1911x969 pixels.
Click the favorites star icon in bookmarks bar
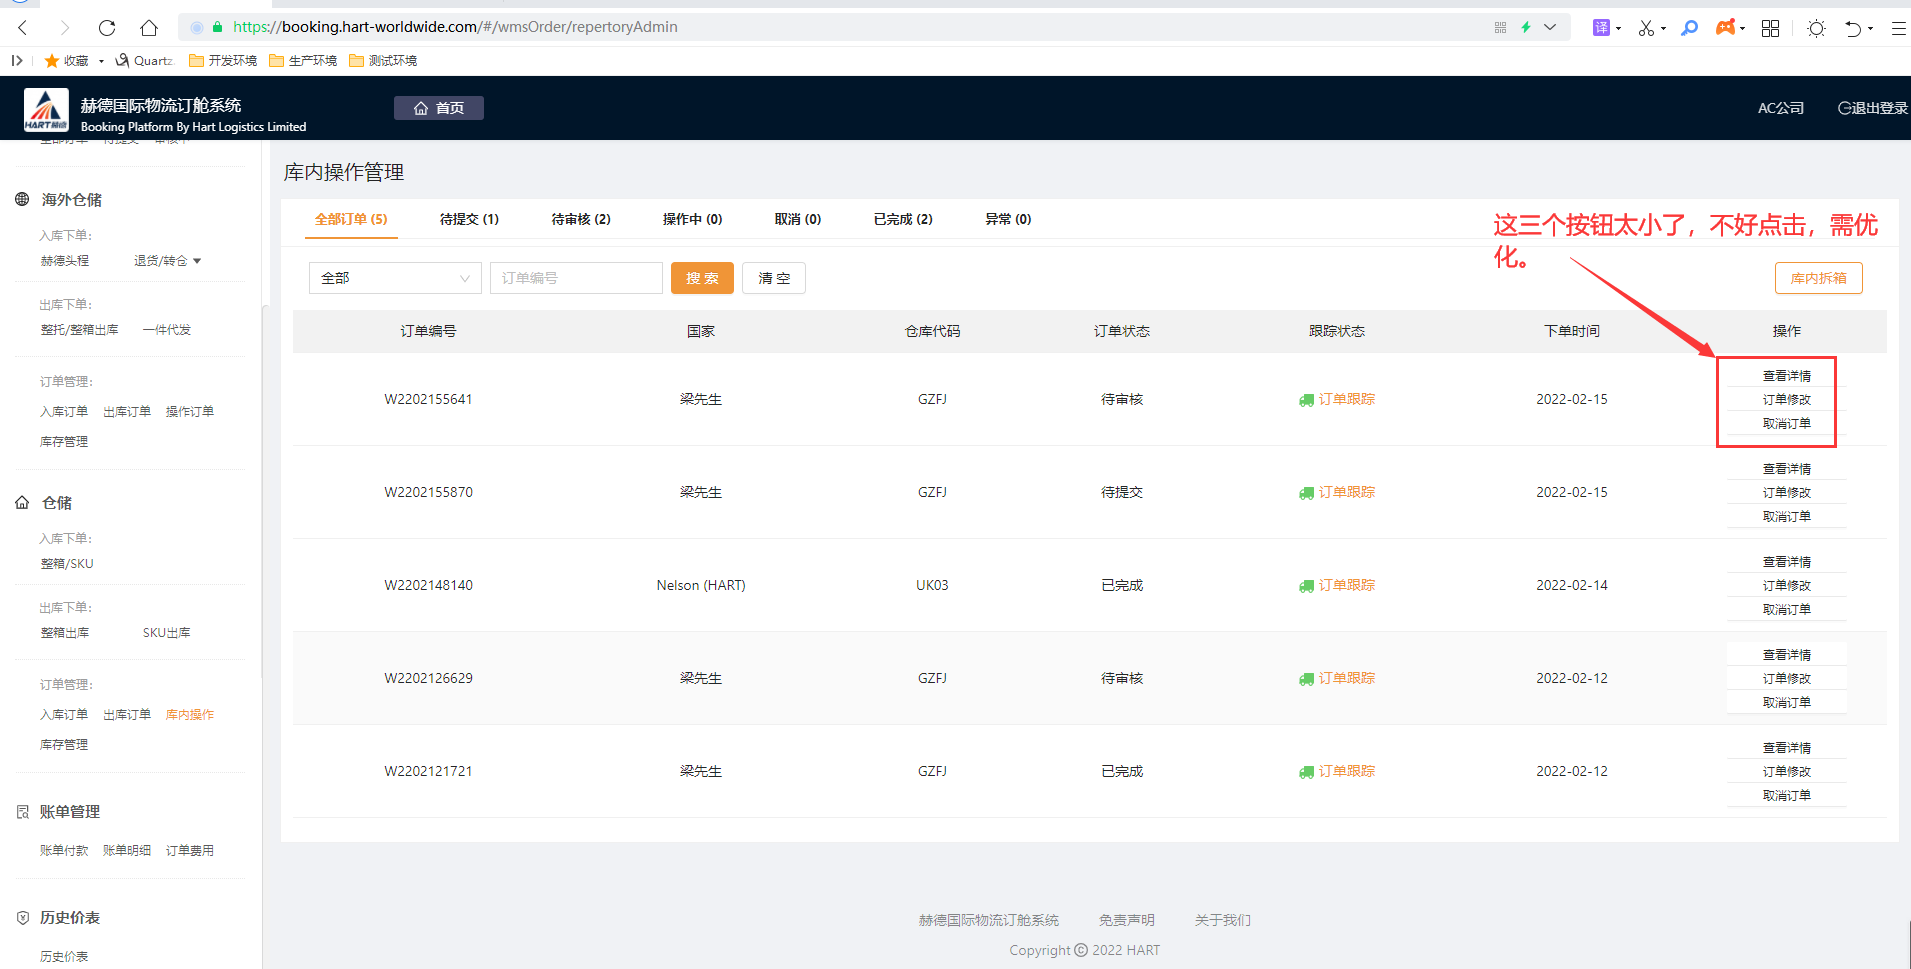tap(52, 61)
